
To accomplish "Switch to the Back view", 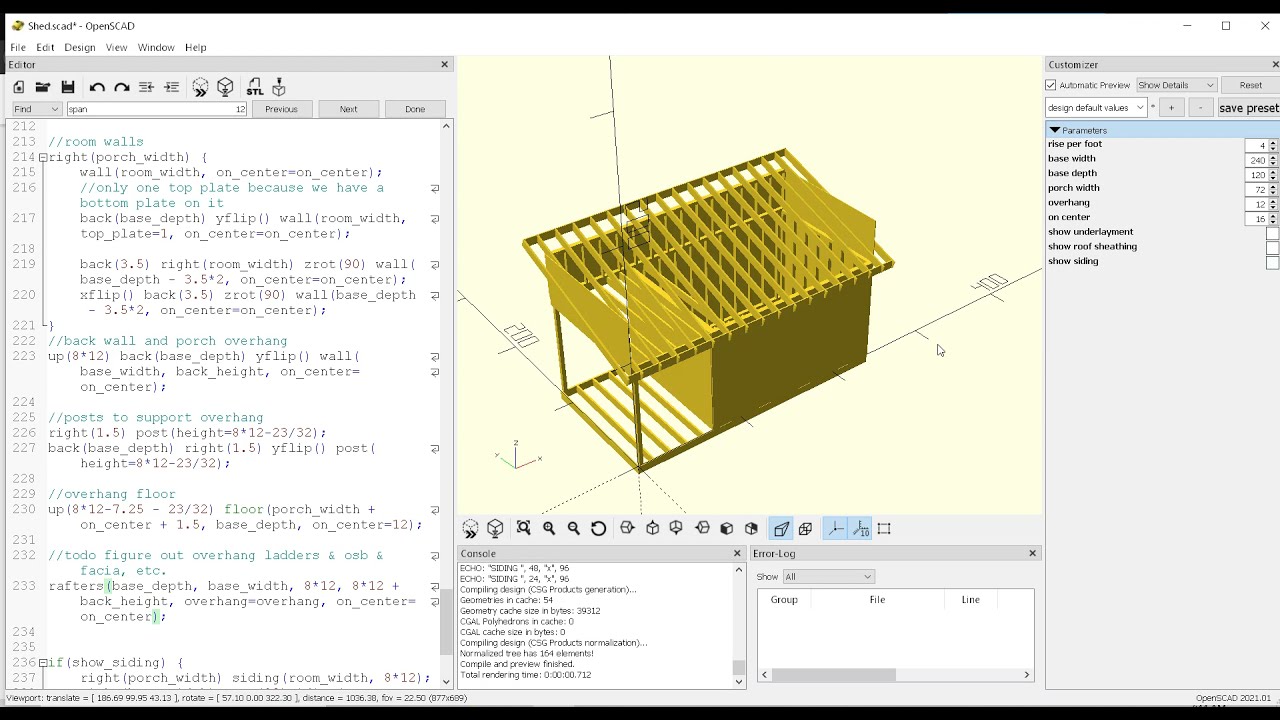I will pos(752,528).
